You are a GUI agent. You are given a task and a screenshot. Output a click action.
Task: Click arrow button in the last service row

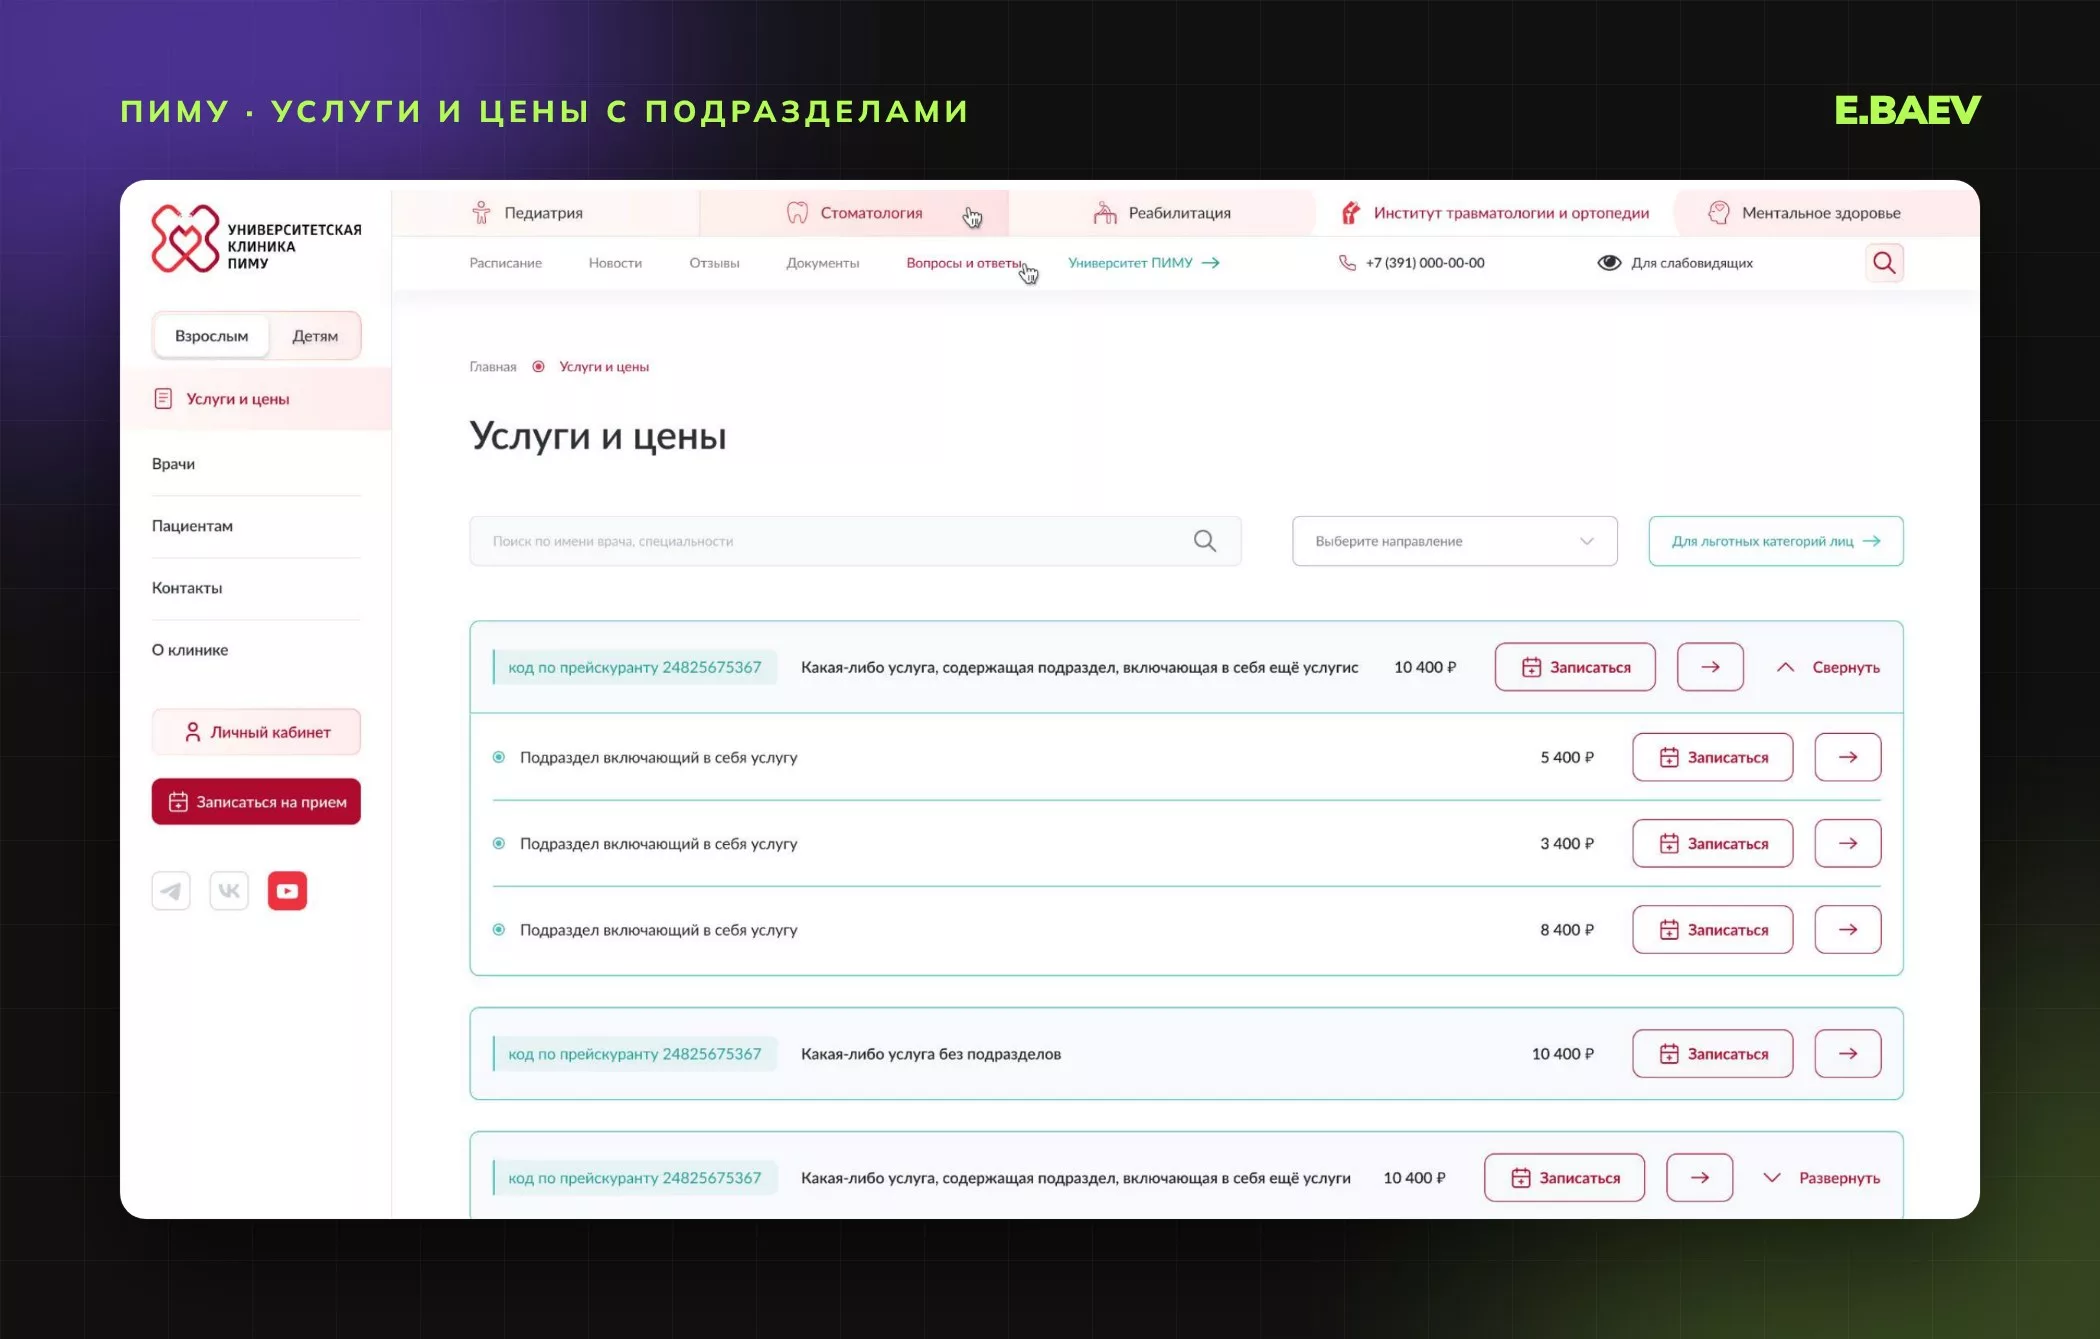pos(1699,1177)
